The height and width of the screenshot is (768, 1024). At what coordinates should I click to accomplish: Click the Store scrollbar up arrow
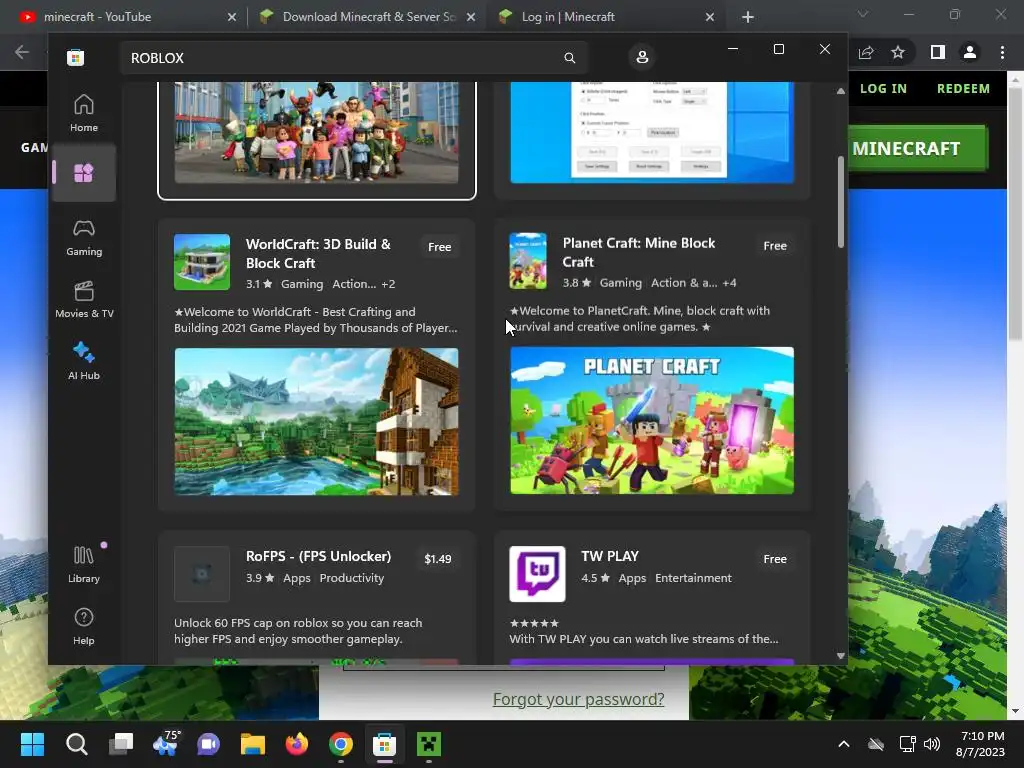(x=840, y=91)
